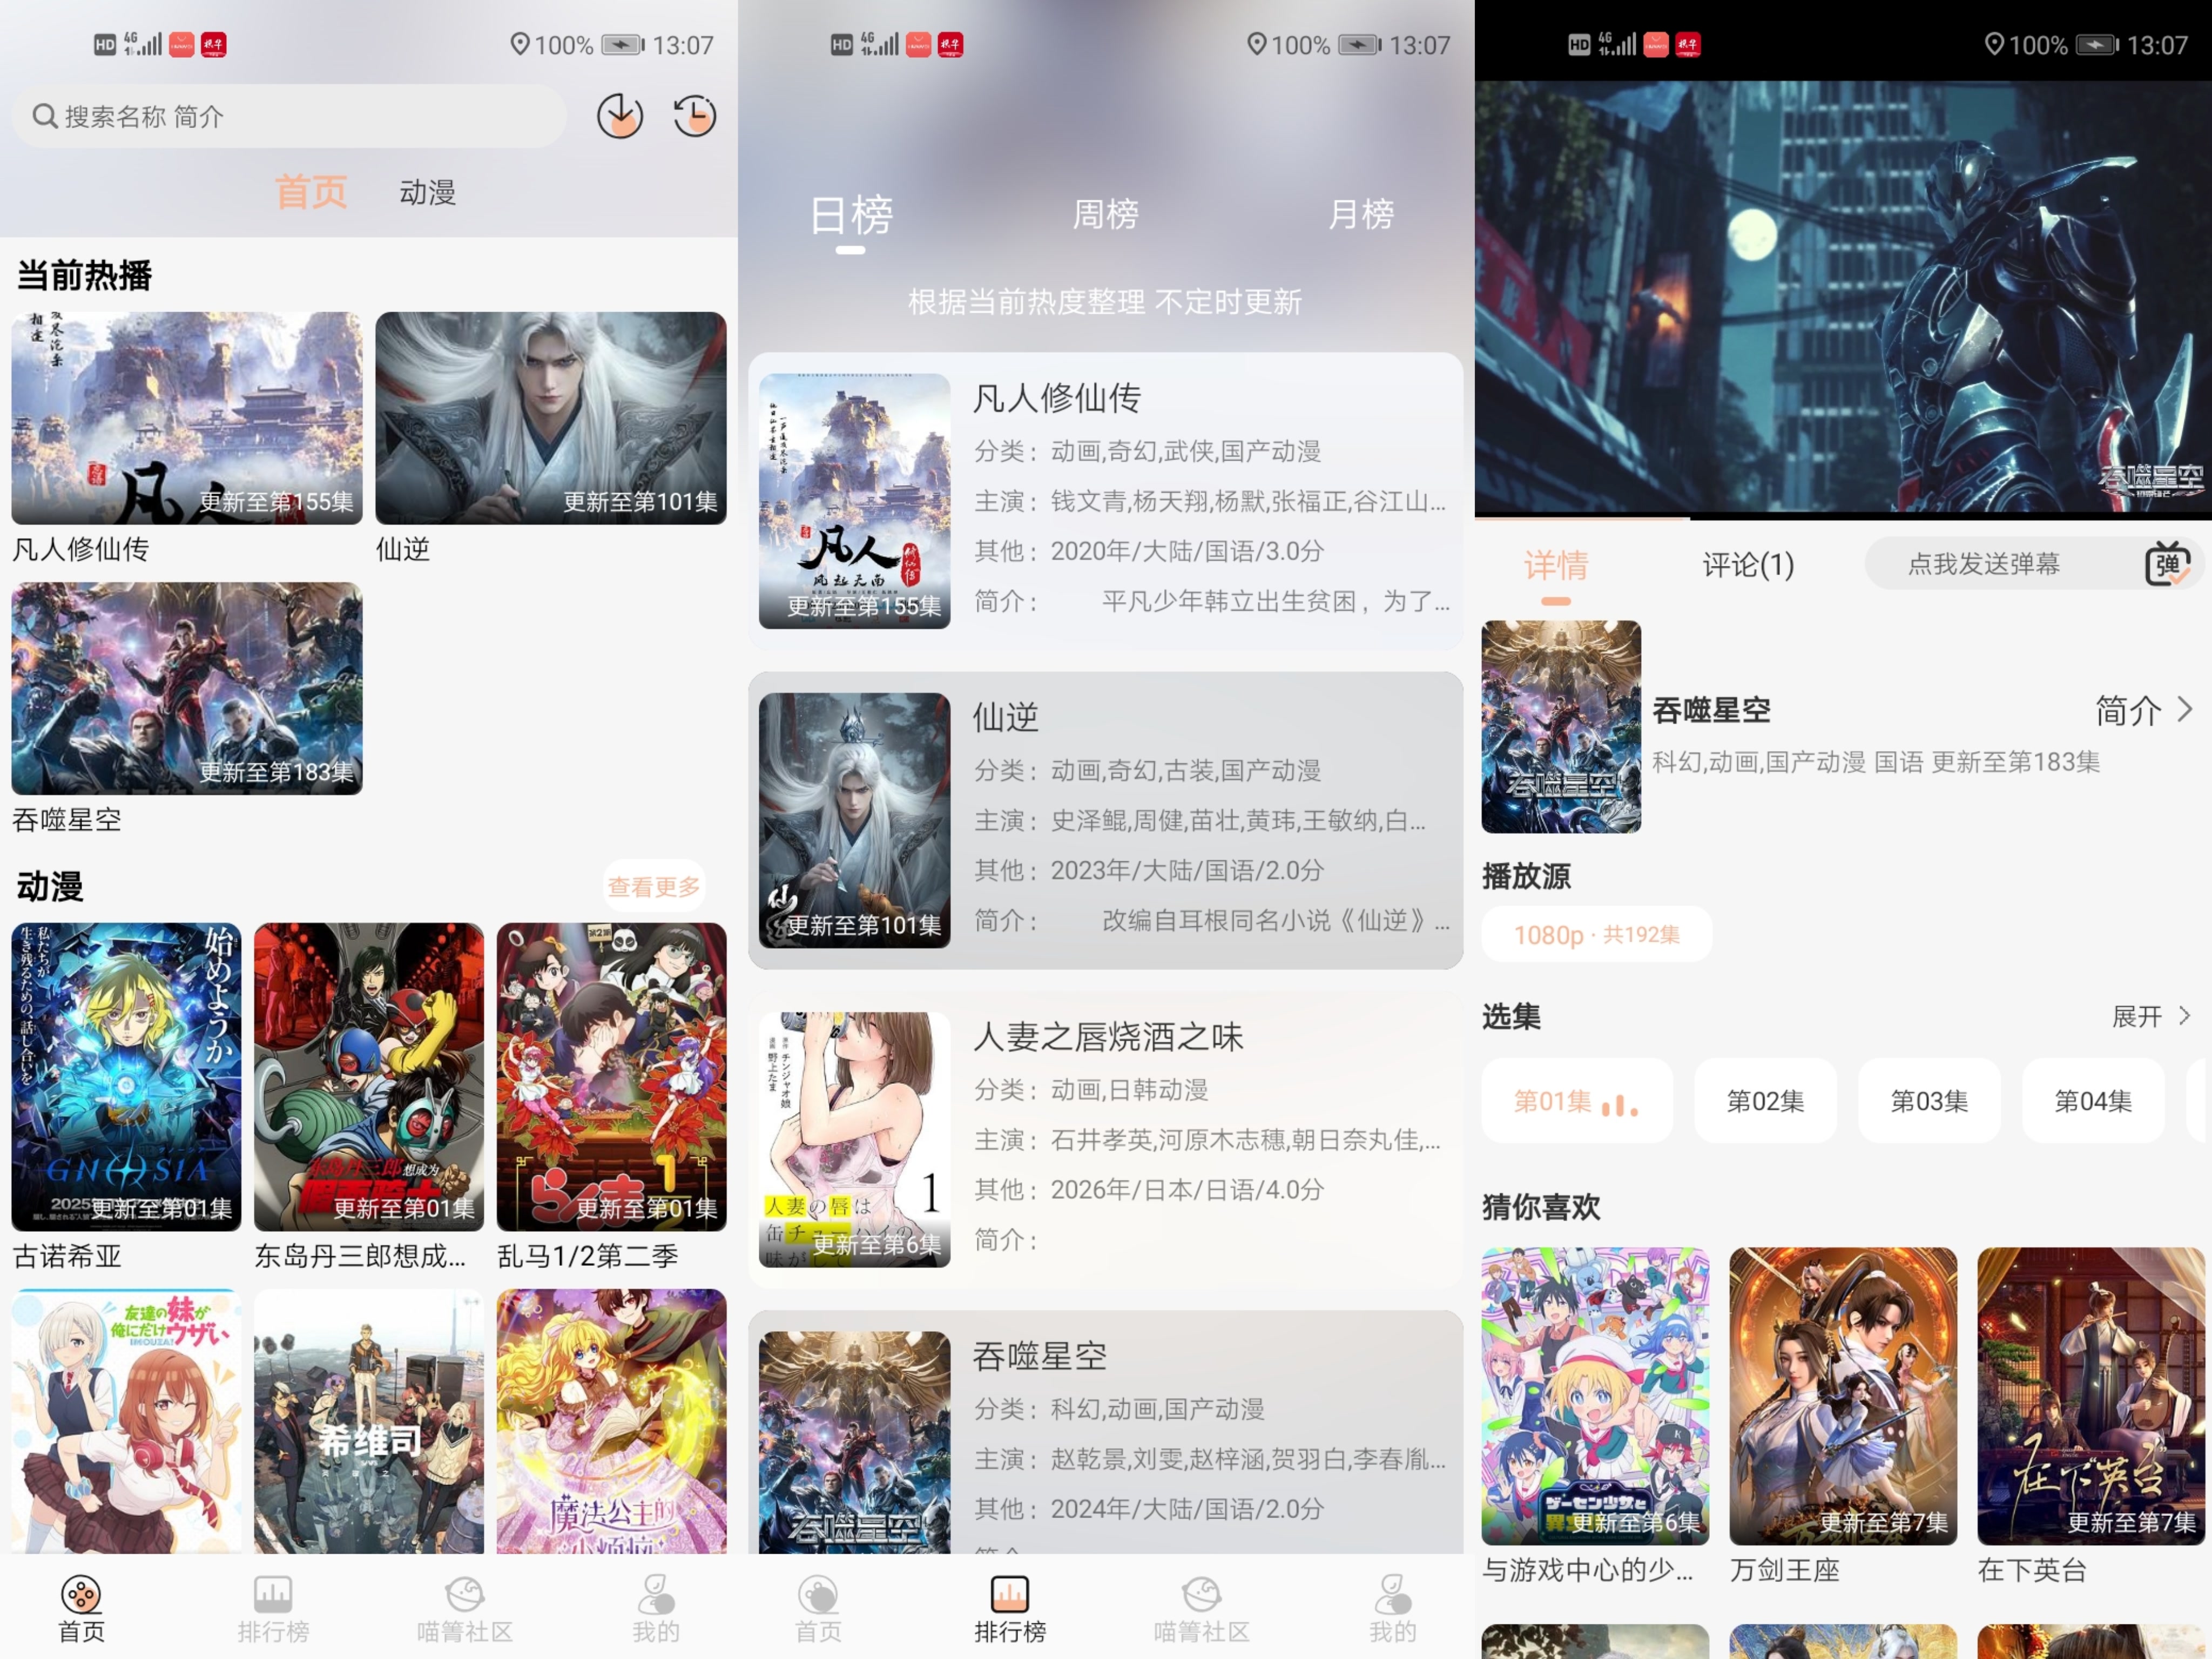2212x1659 pixels.
Task: Open the download manager icon
Action: [619, 116]
